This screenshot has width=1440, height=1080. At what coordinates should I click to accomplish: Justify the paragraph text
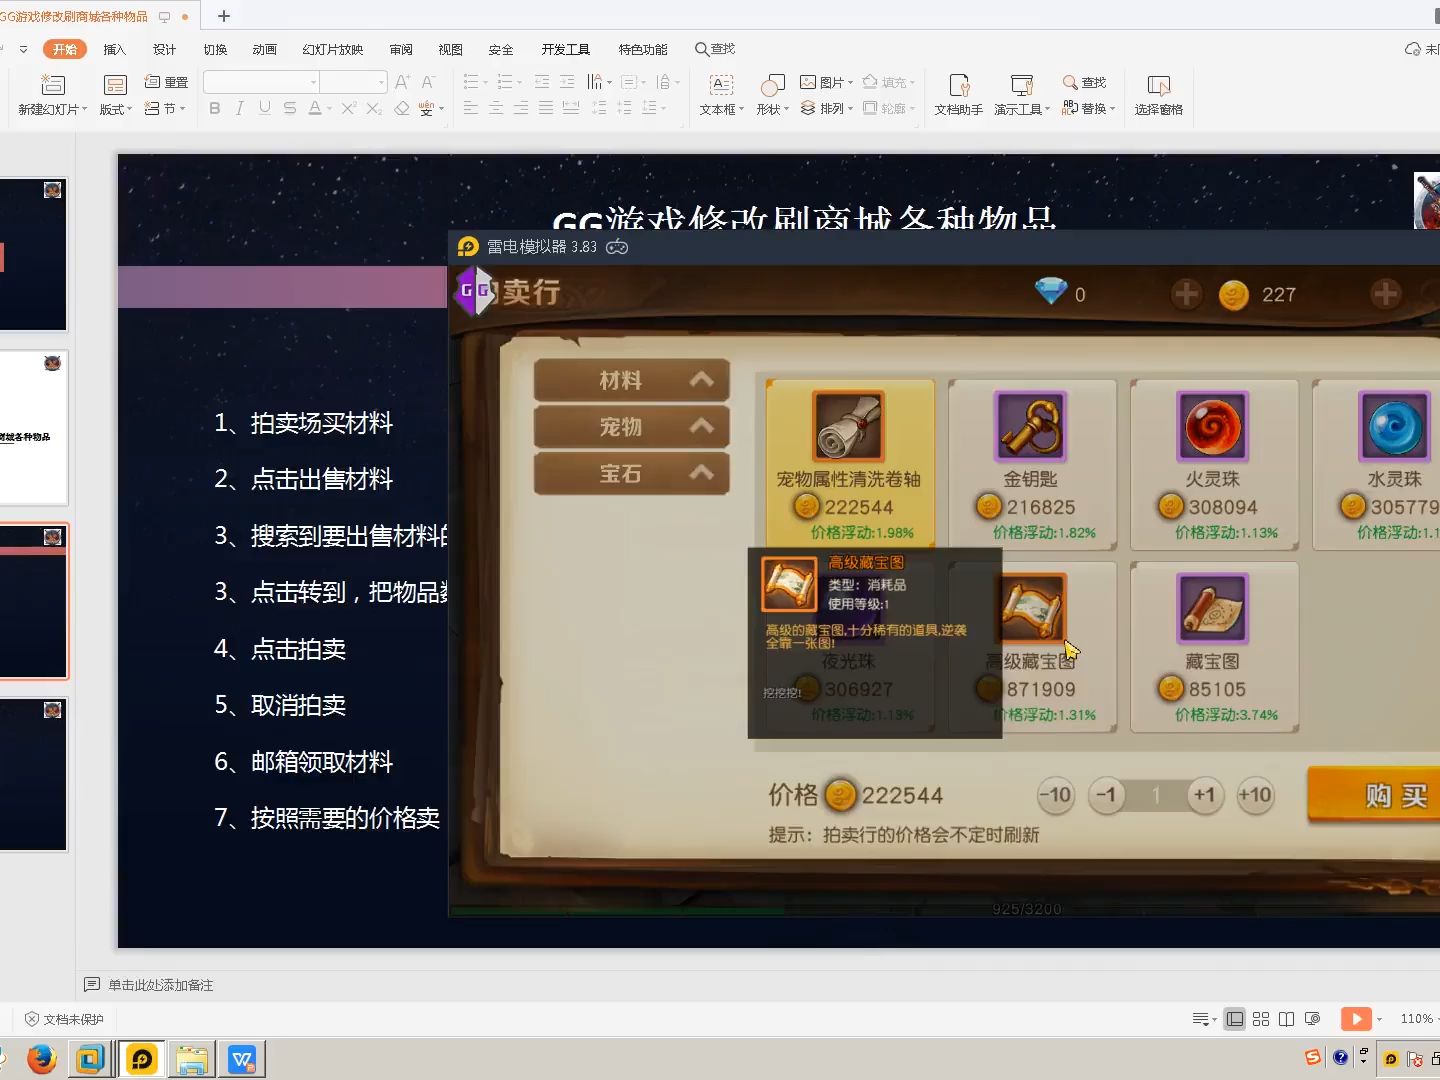click(x=546, y=108)
